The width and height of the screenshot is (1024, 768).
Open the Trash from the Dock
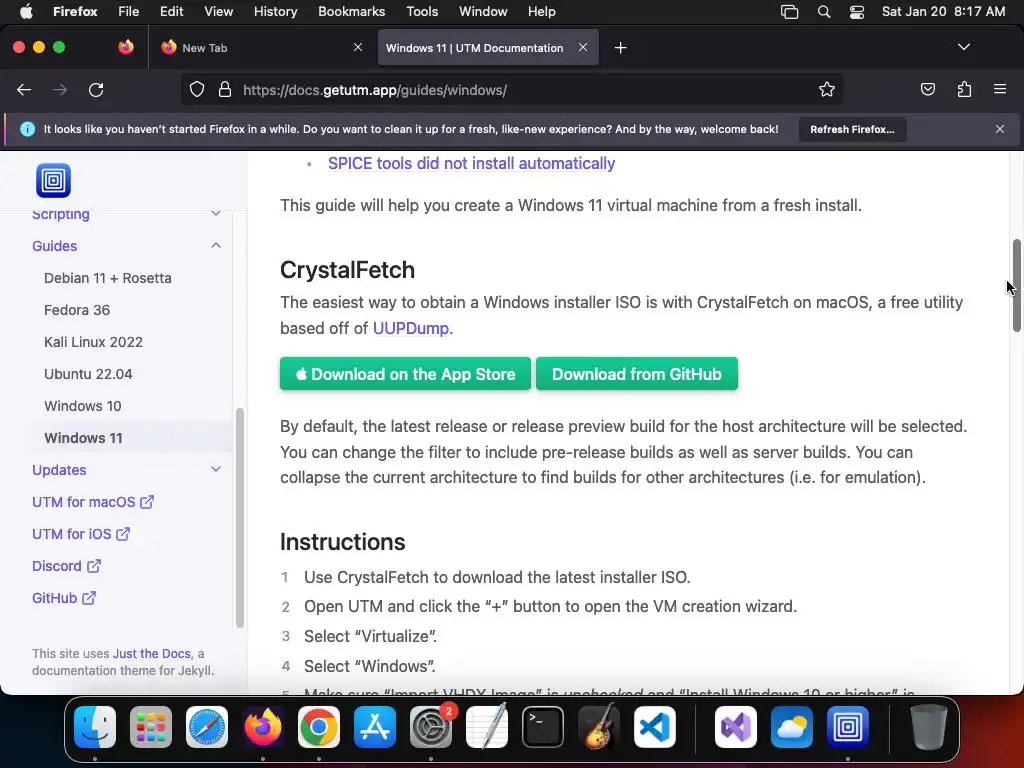pos(929,727)
